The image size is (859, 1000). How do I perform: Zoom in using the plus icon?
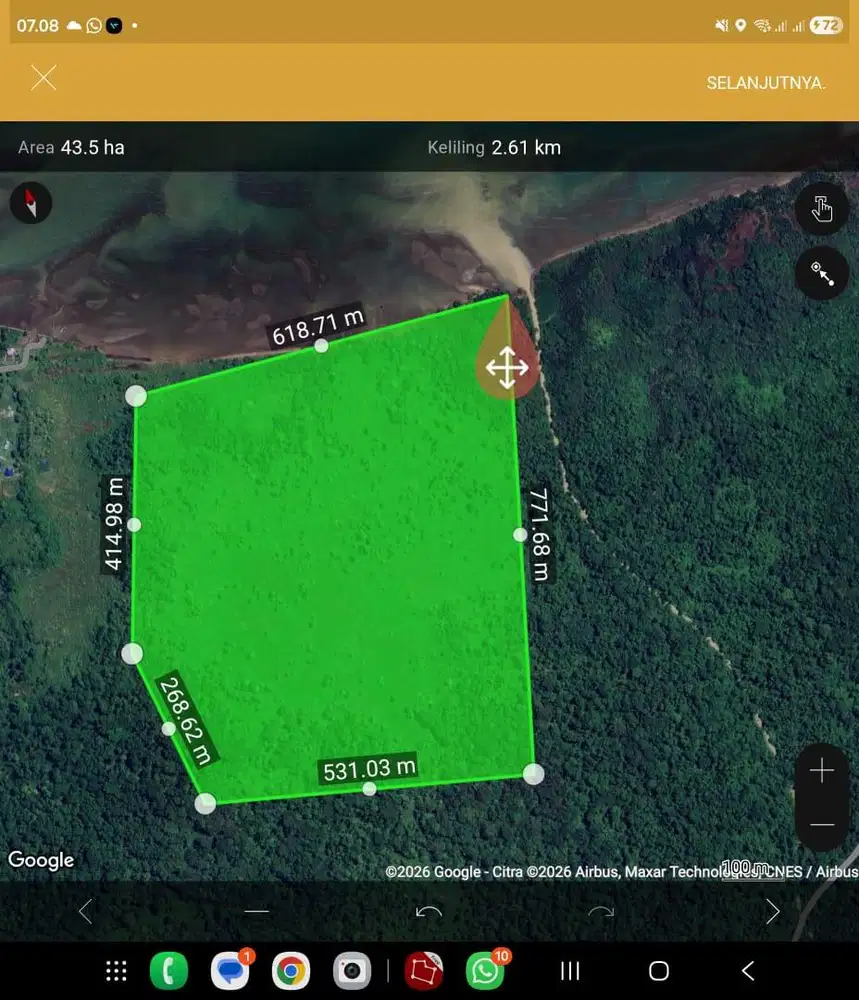click(821, 770)
